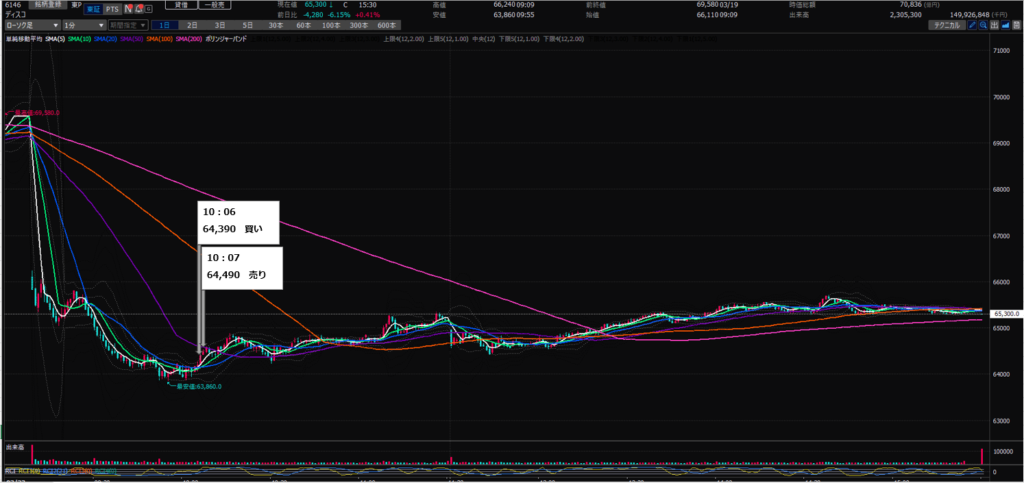Expand the 期間指定 period dropdown
The width and height of the screenshot is (1024, 483).
pyautogui.click(x=127, y=24)
